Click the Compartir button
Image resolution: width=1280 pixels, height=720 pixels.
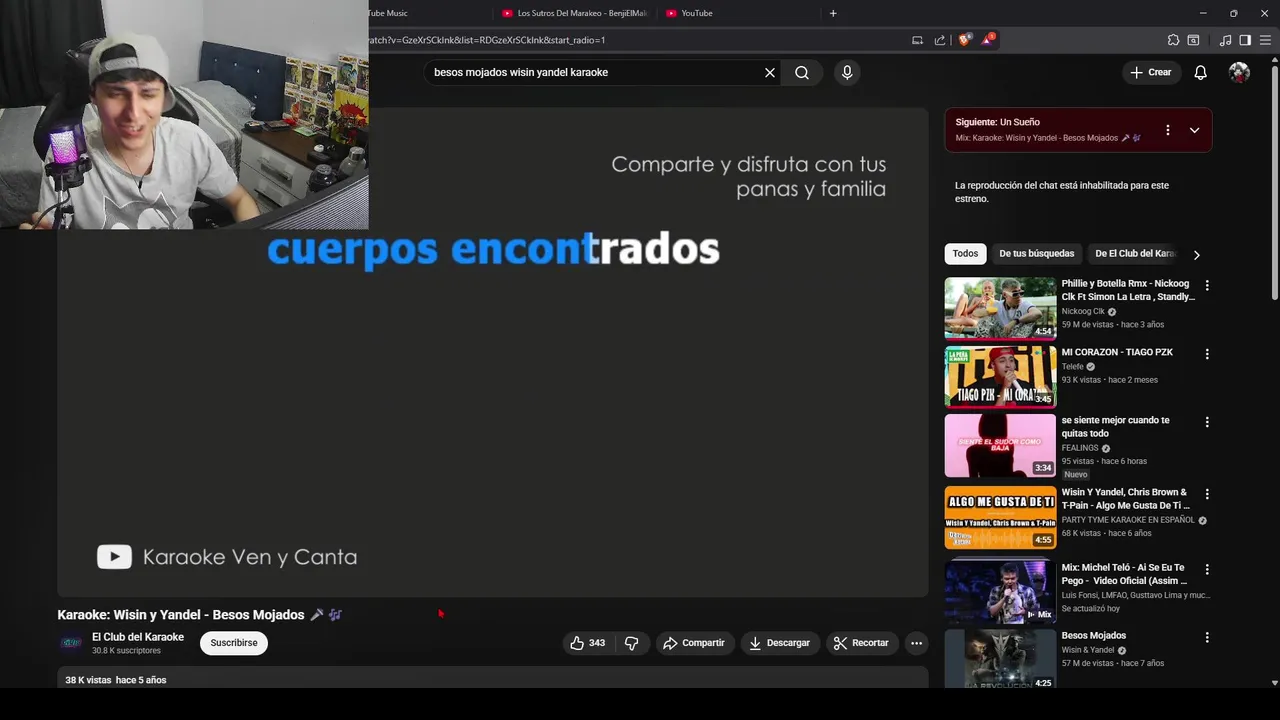click(x=694, y=643)
